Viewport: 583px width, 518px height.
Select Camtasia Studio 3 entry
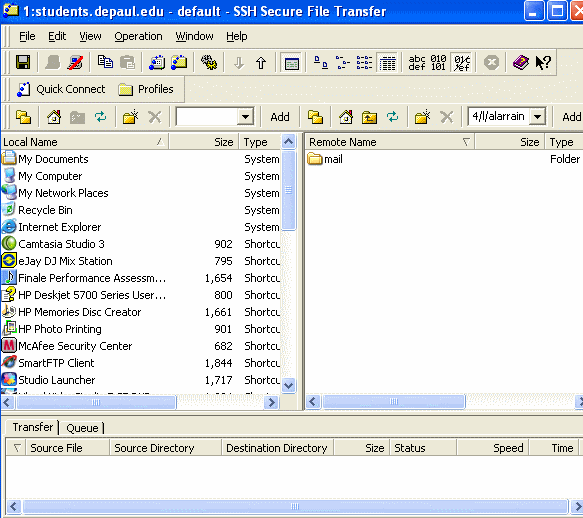[x=53, y=244]
